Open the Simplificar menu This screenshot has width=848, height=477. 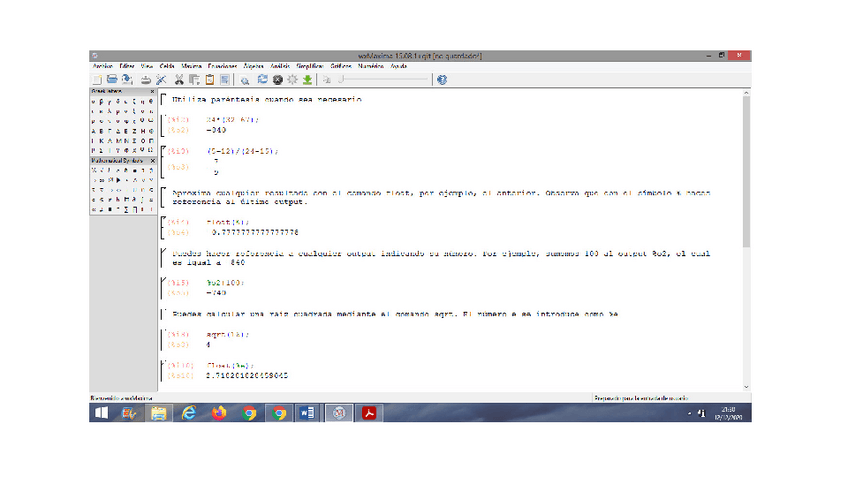click(x=310, y=66)
